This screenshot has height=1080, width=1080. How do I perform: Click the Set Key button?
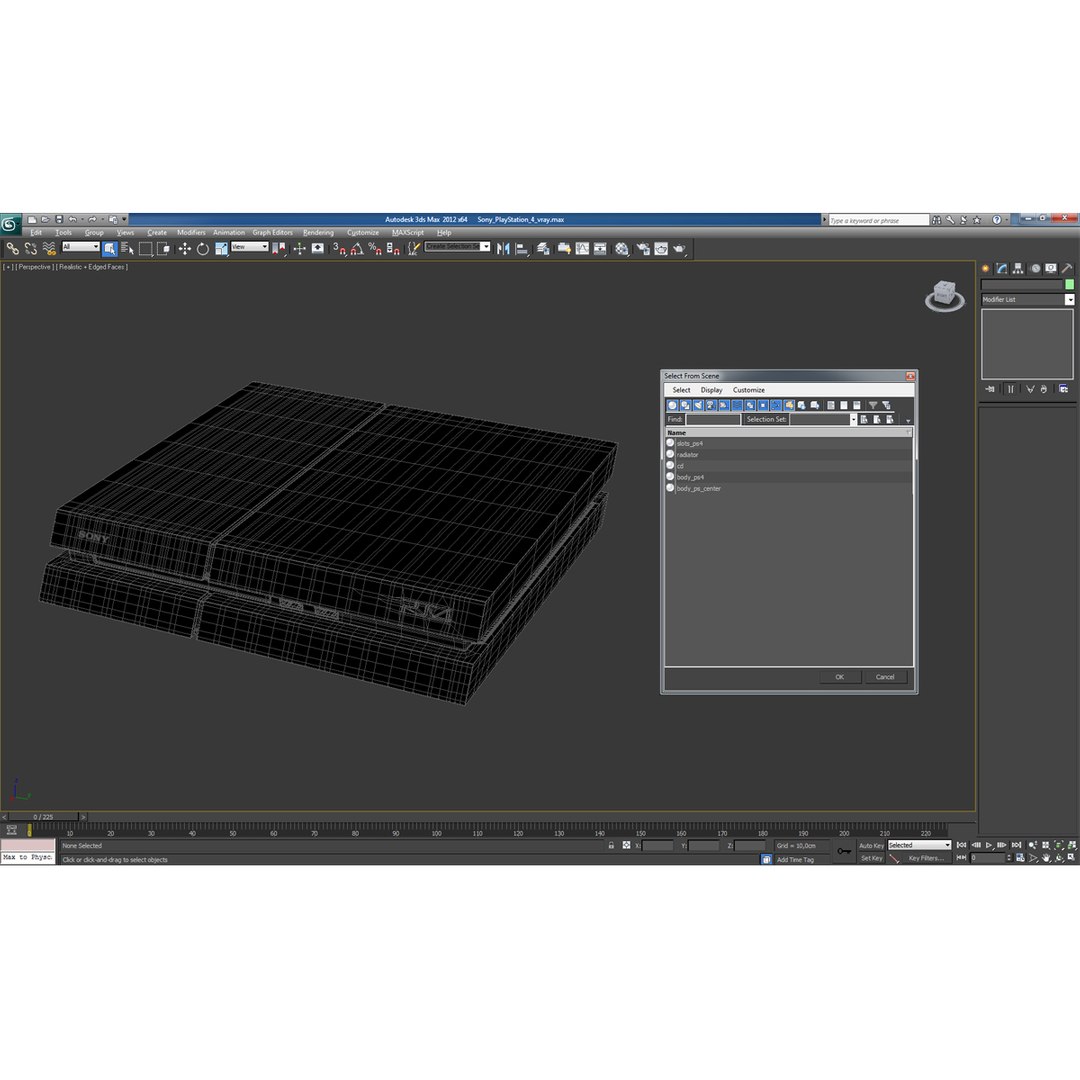click(871, 858)
